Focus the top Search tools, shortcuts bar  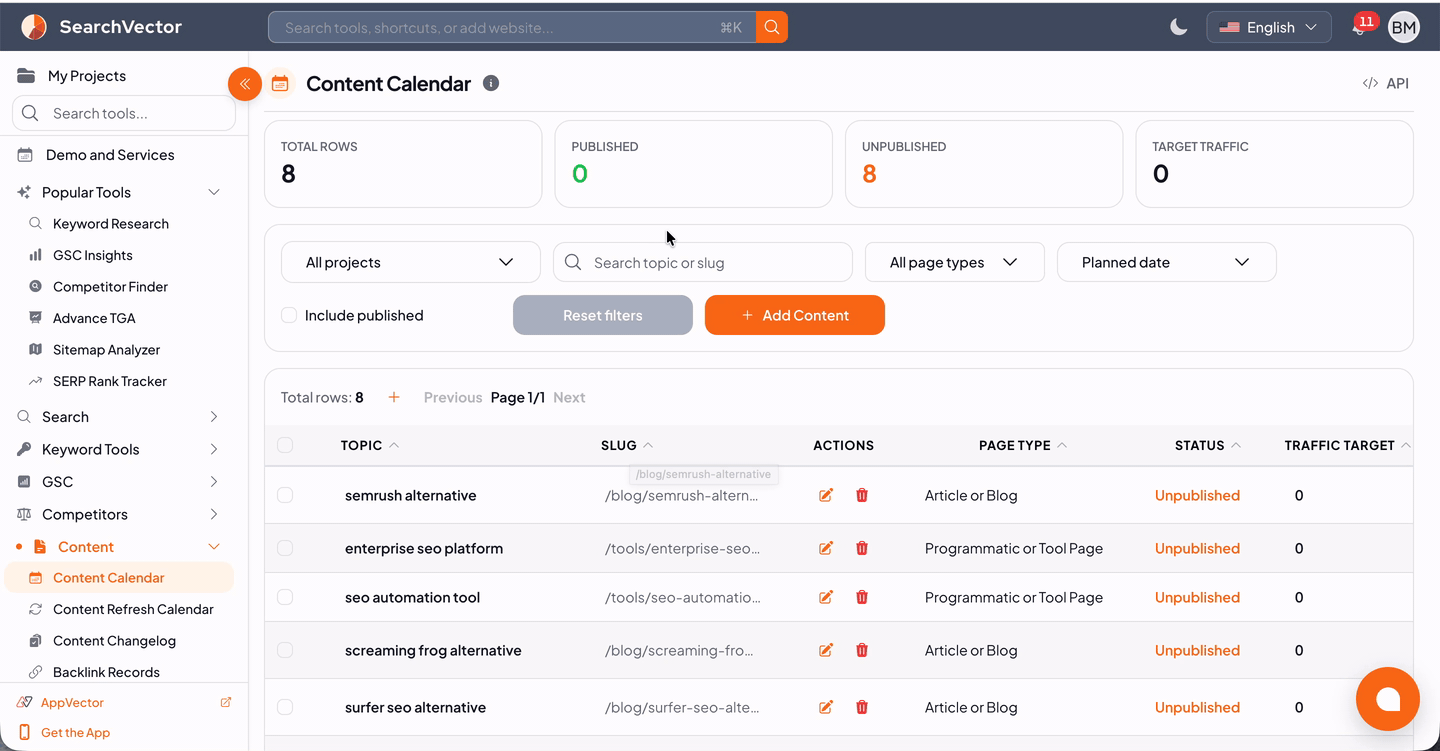point(512,27)
